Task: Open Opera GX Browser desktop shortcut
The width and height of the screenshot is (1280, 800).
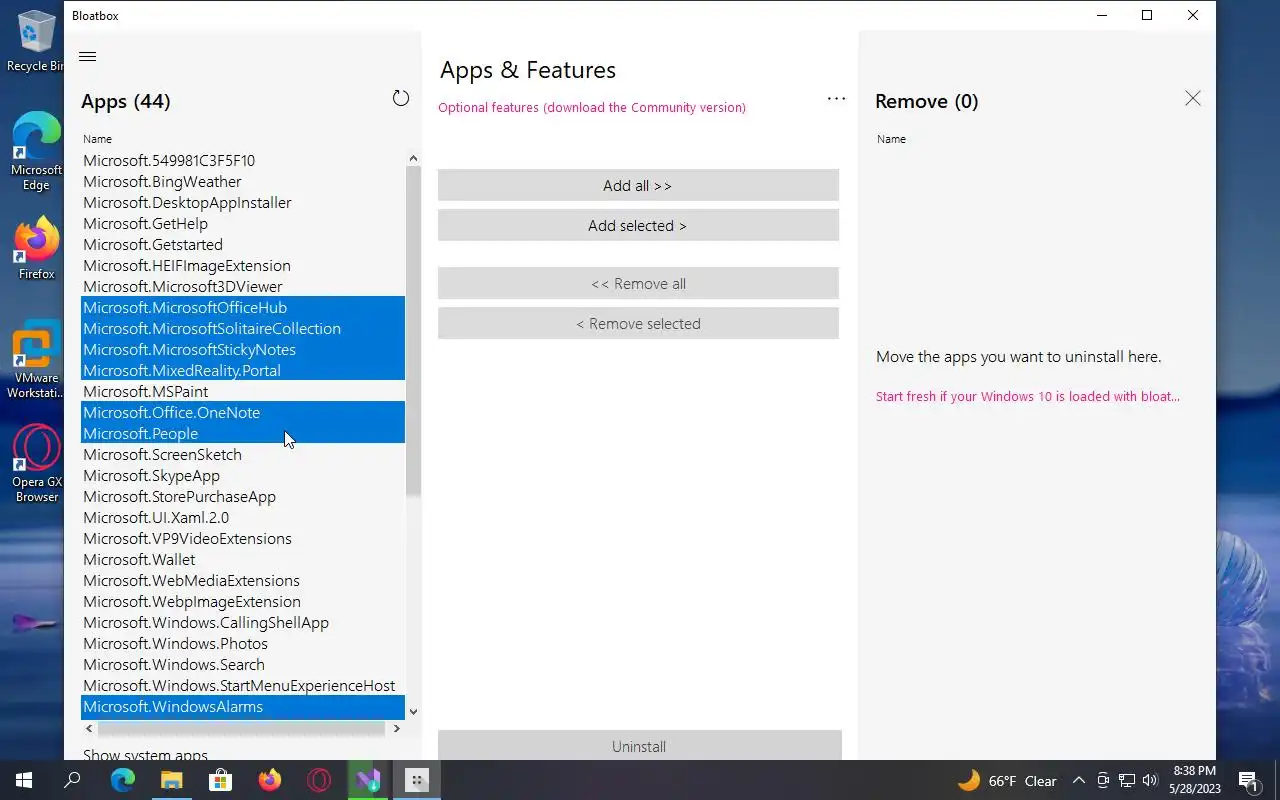Action: pos(36,463)
